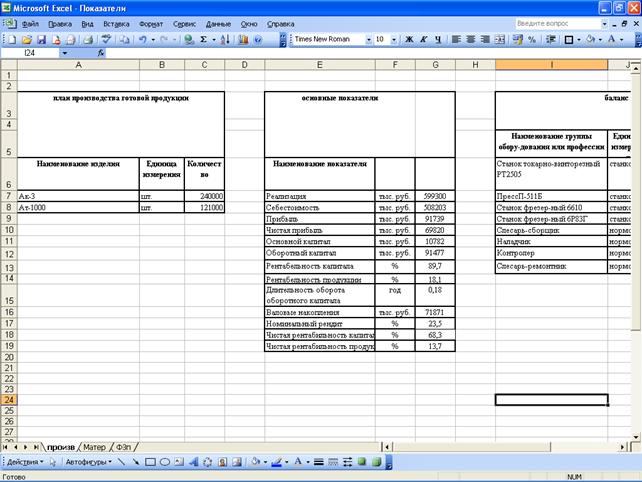Create a new workbook with New icon

click(13, 39)
